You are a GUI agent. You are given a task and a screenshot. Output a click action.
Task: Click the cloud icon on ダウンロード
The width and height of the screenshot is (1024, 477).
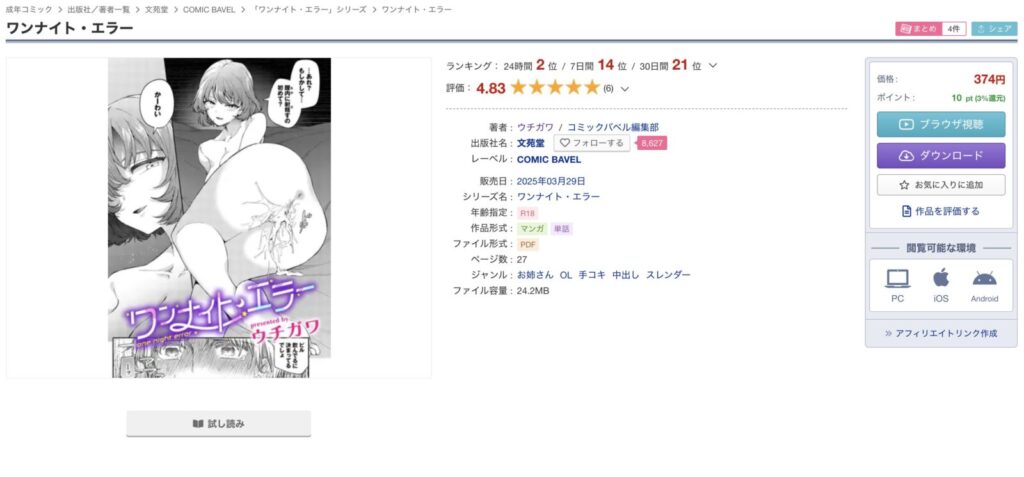906,156
